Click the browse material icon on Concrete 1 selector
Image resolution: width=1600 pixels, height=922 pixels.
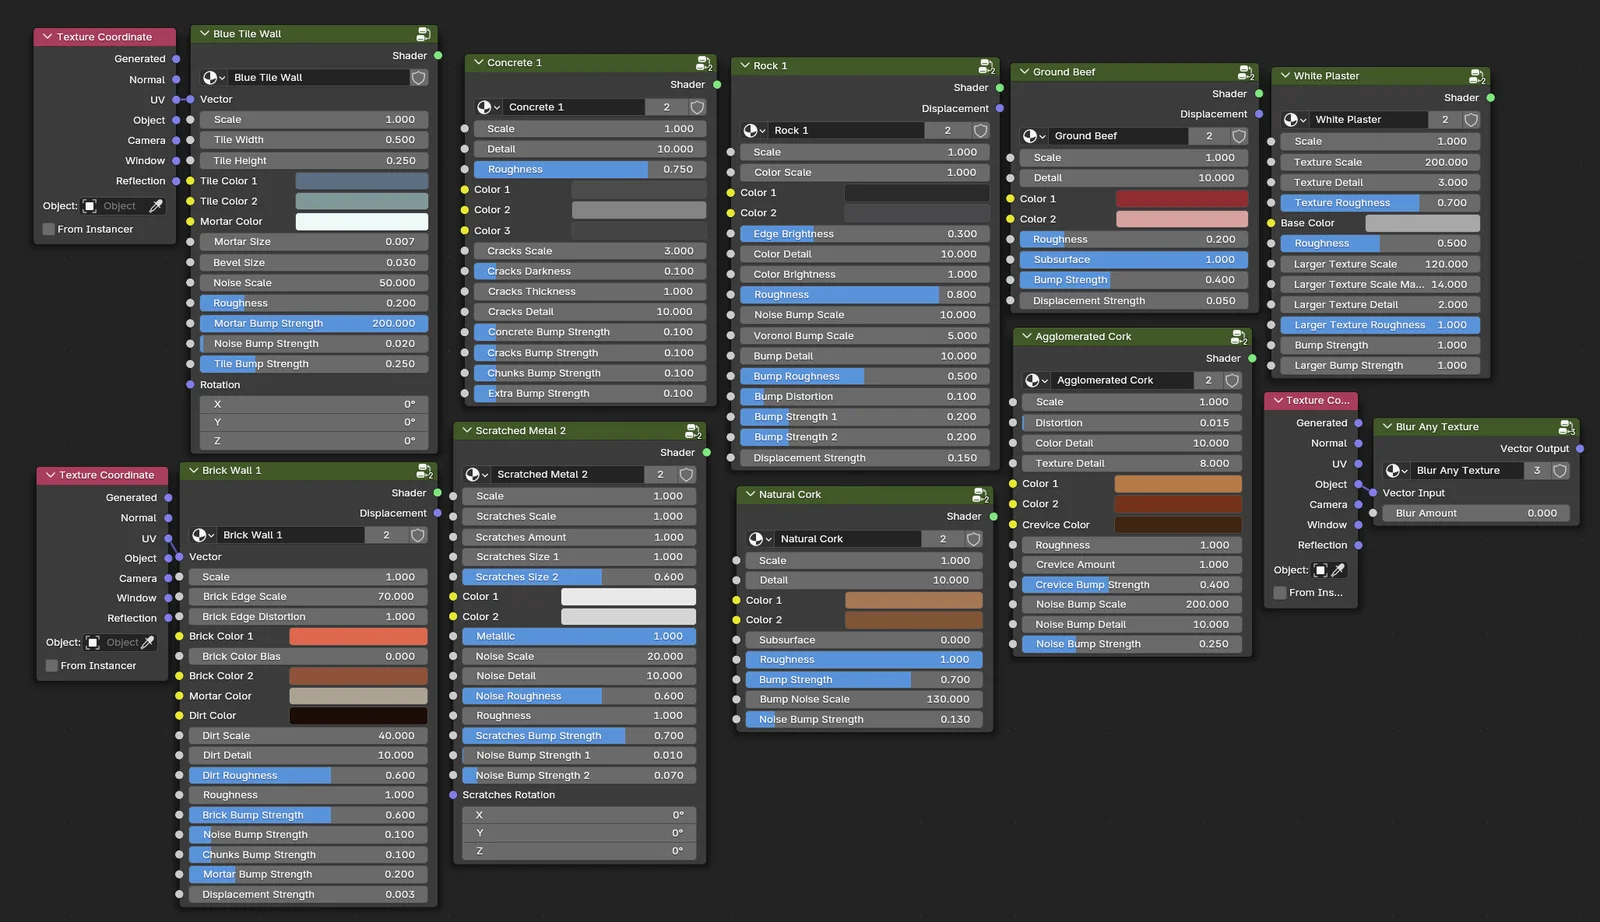(x=487, y=107)
